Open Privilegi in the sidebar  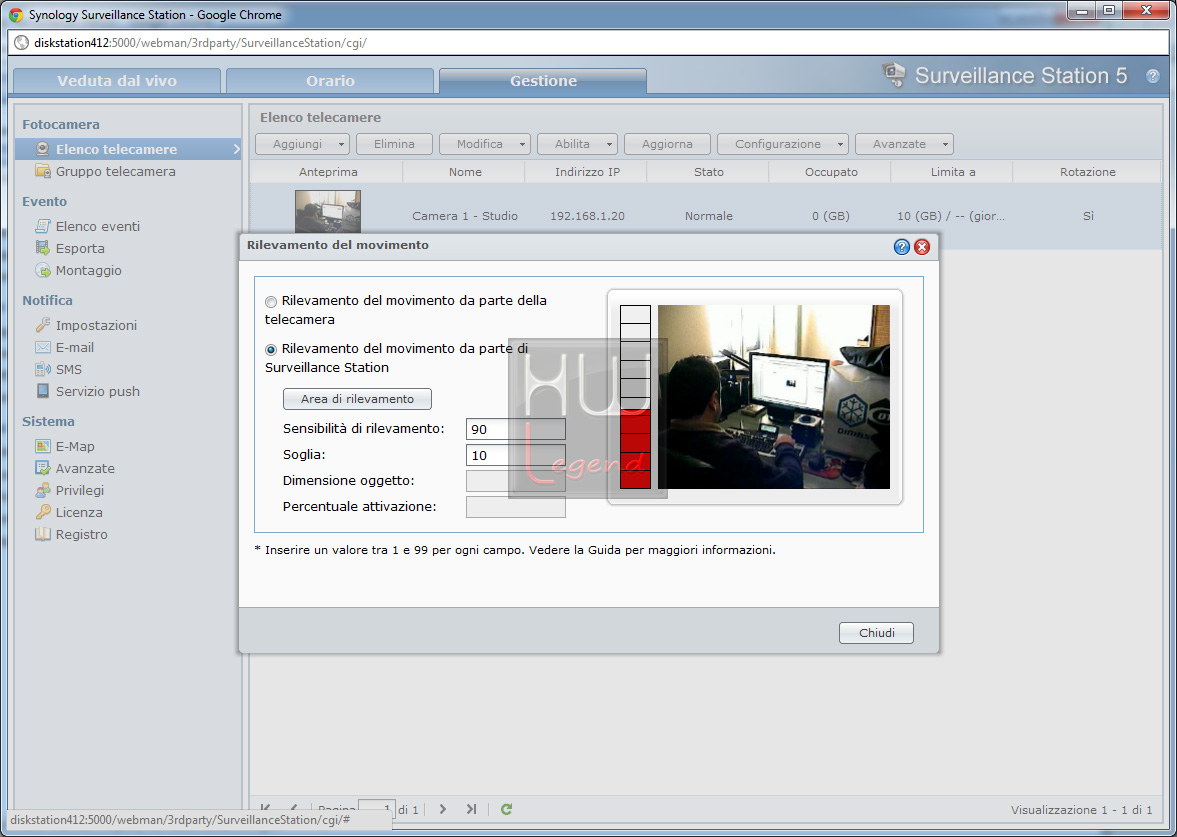(x=80, y=490)
